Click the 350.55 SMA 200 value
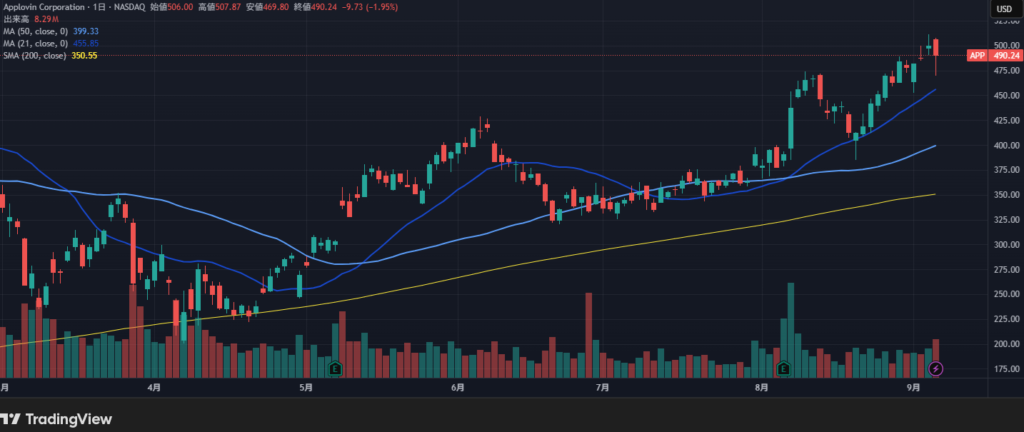The image size is (1024, 432). [85, 56]
